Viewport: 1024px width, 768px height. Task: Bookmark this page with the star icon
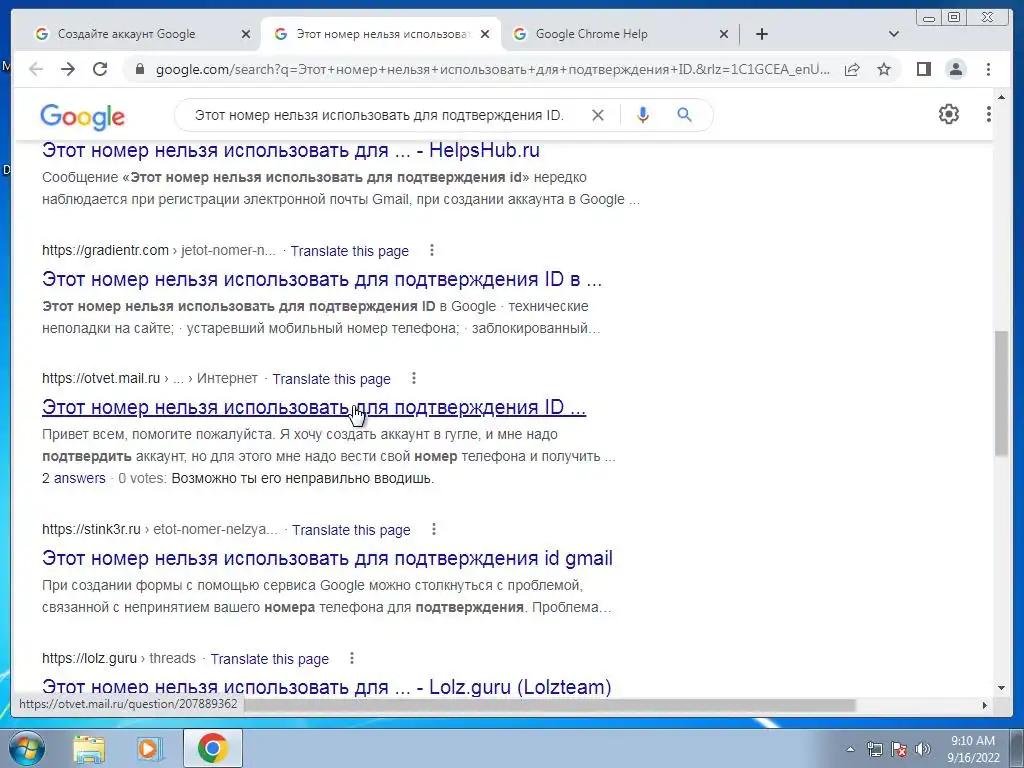(x=884, y=69)
